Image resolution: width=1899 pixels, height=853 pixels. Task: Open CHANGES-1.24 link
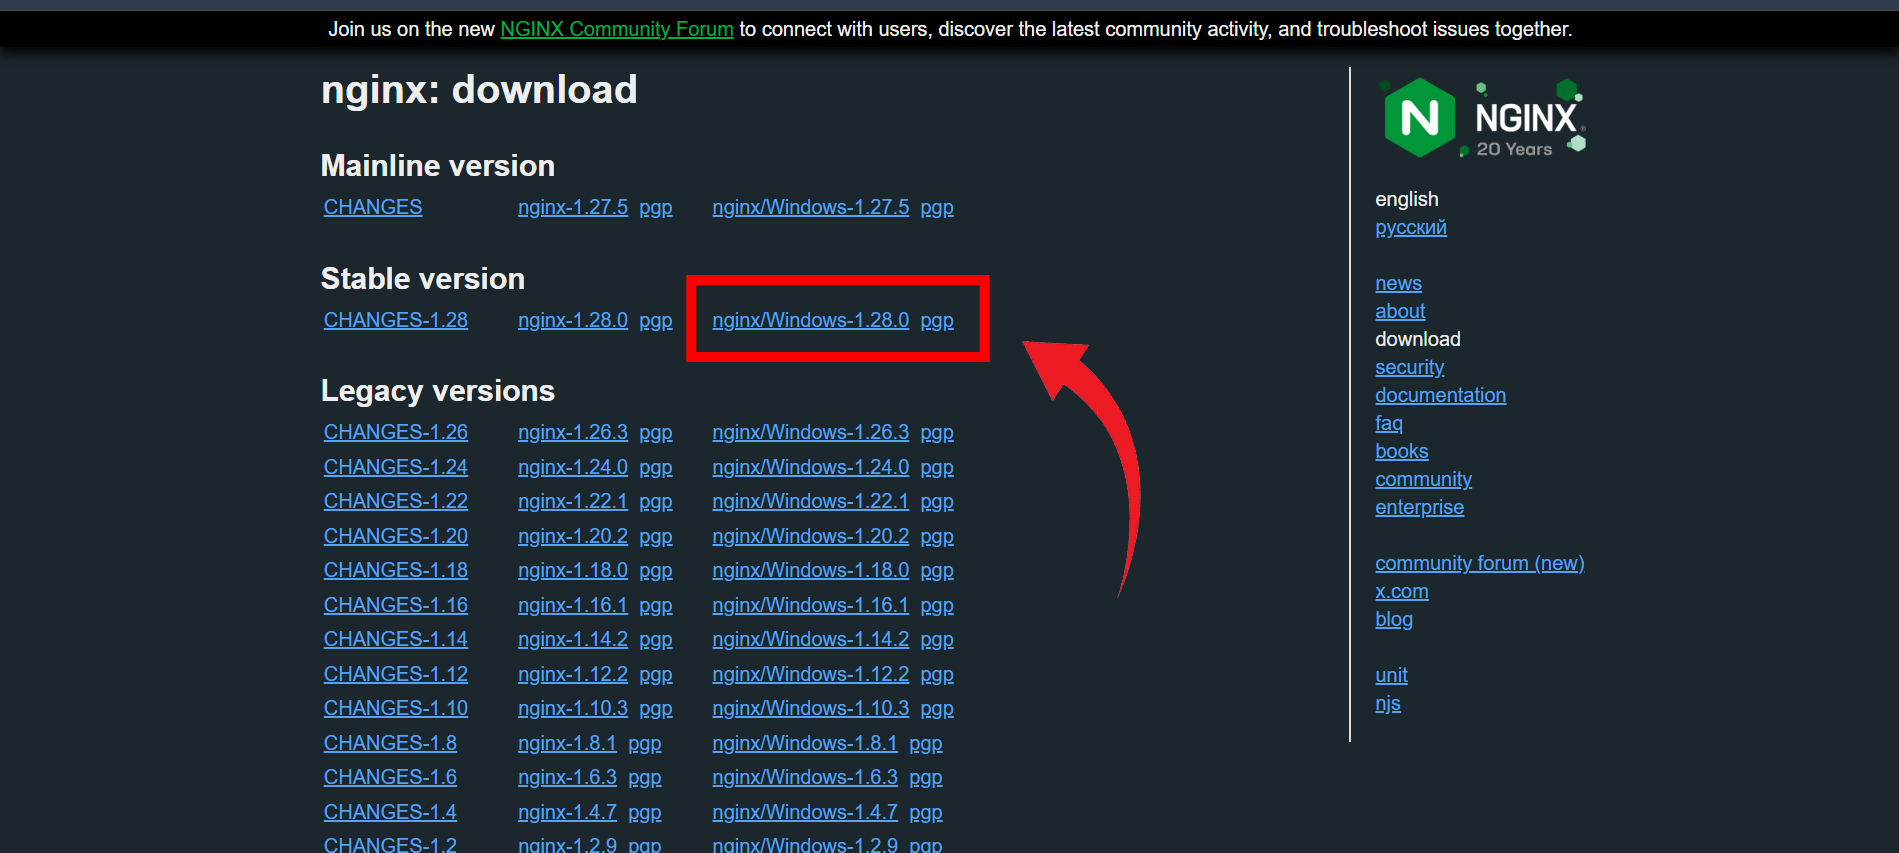point(396,467)
